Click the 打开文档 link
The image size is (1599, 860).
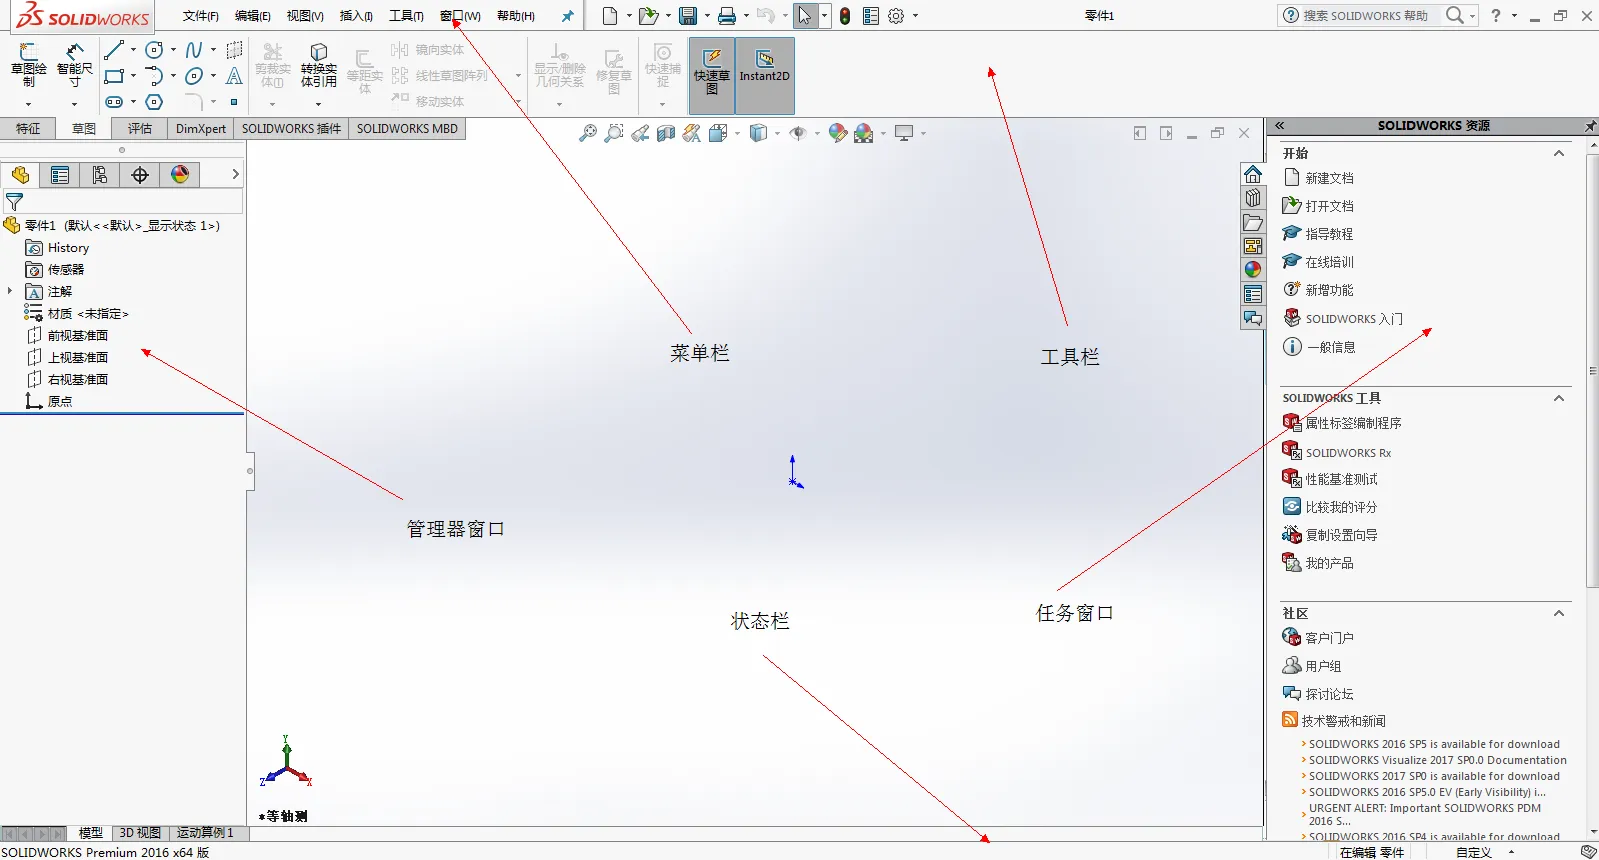[1329, 206]
